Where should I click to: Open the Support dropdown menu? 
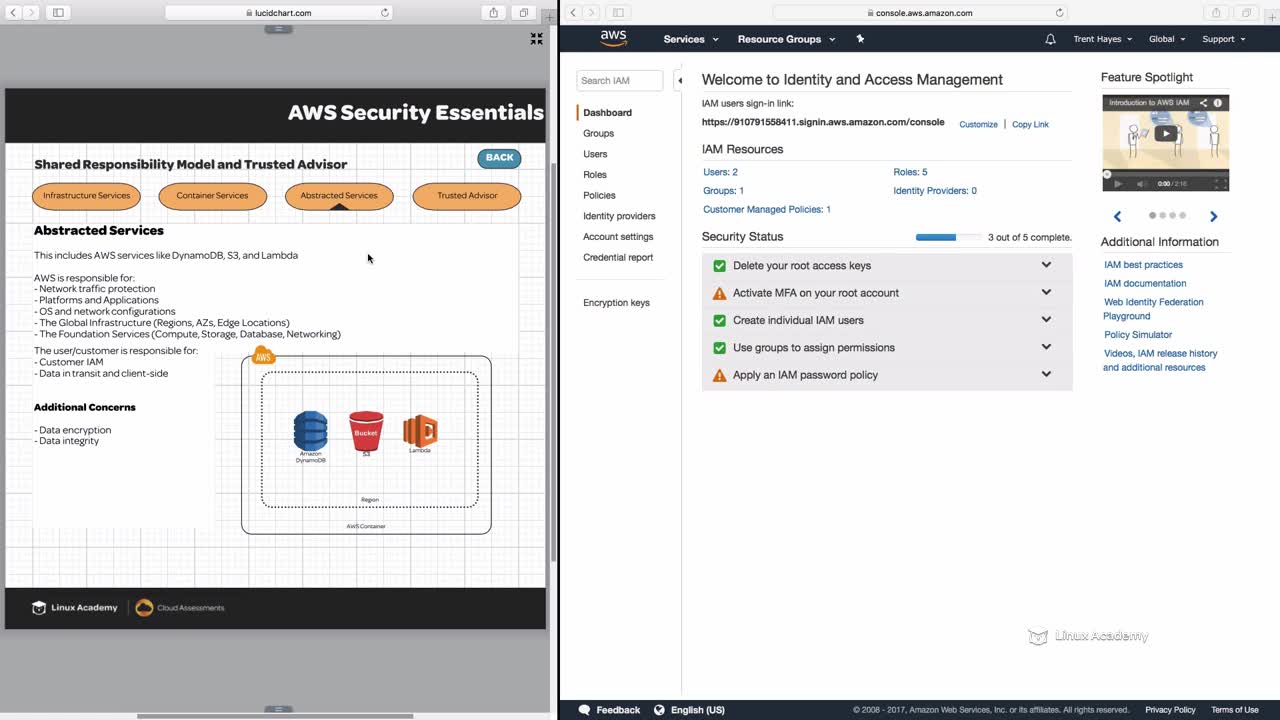[1224, 39]
